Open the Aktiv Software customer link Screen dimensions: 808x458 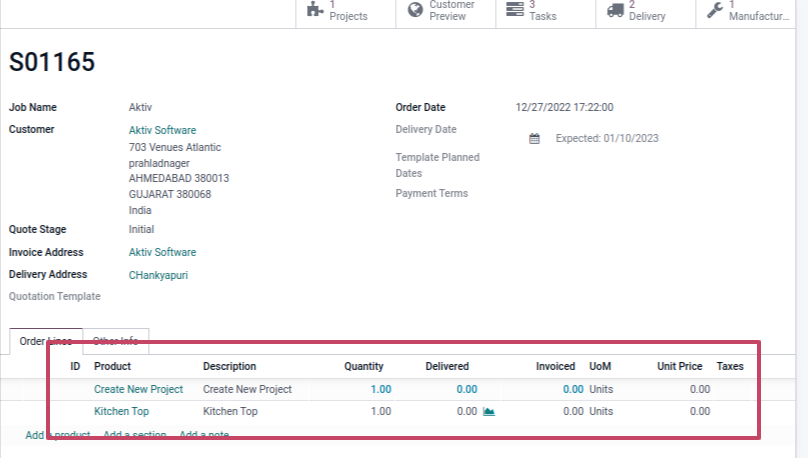(x=162, y=130)
